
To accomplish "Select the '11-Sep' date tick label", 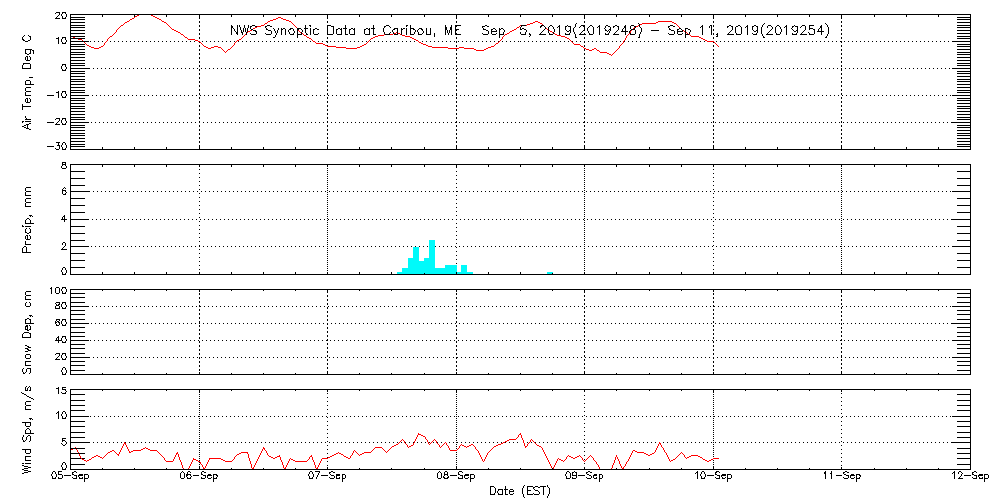I will (841, 477).
